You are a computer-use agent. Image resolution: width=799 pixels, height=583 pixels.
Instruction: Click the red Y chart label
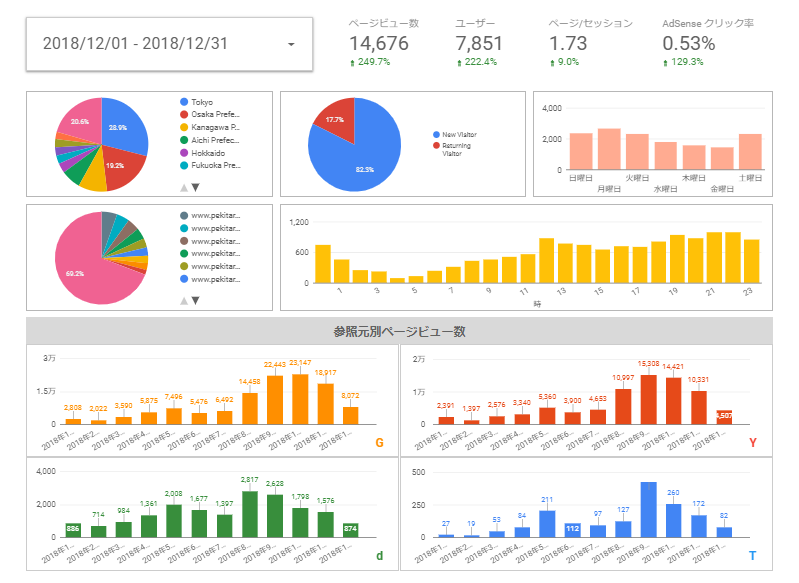point(753,442)
